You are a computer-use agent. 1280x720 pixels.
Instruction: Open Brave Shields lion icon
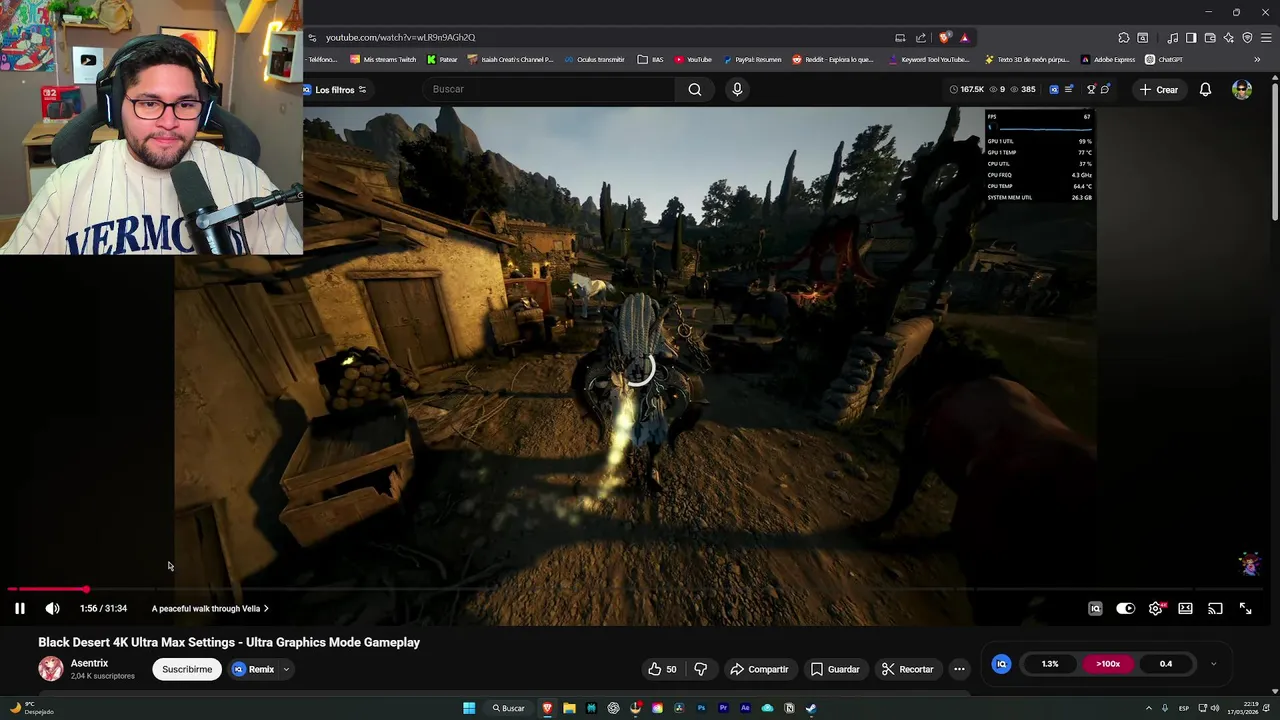tap(944, 38)
